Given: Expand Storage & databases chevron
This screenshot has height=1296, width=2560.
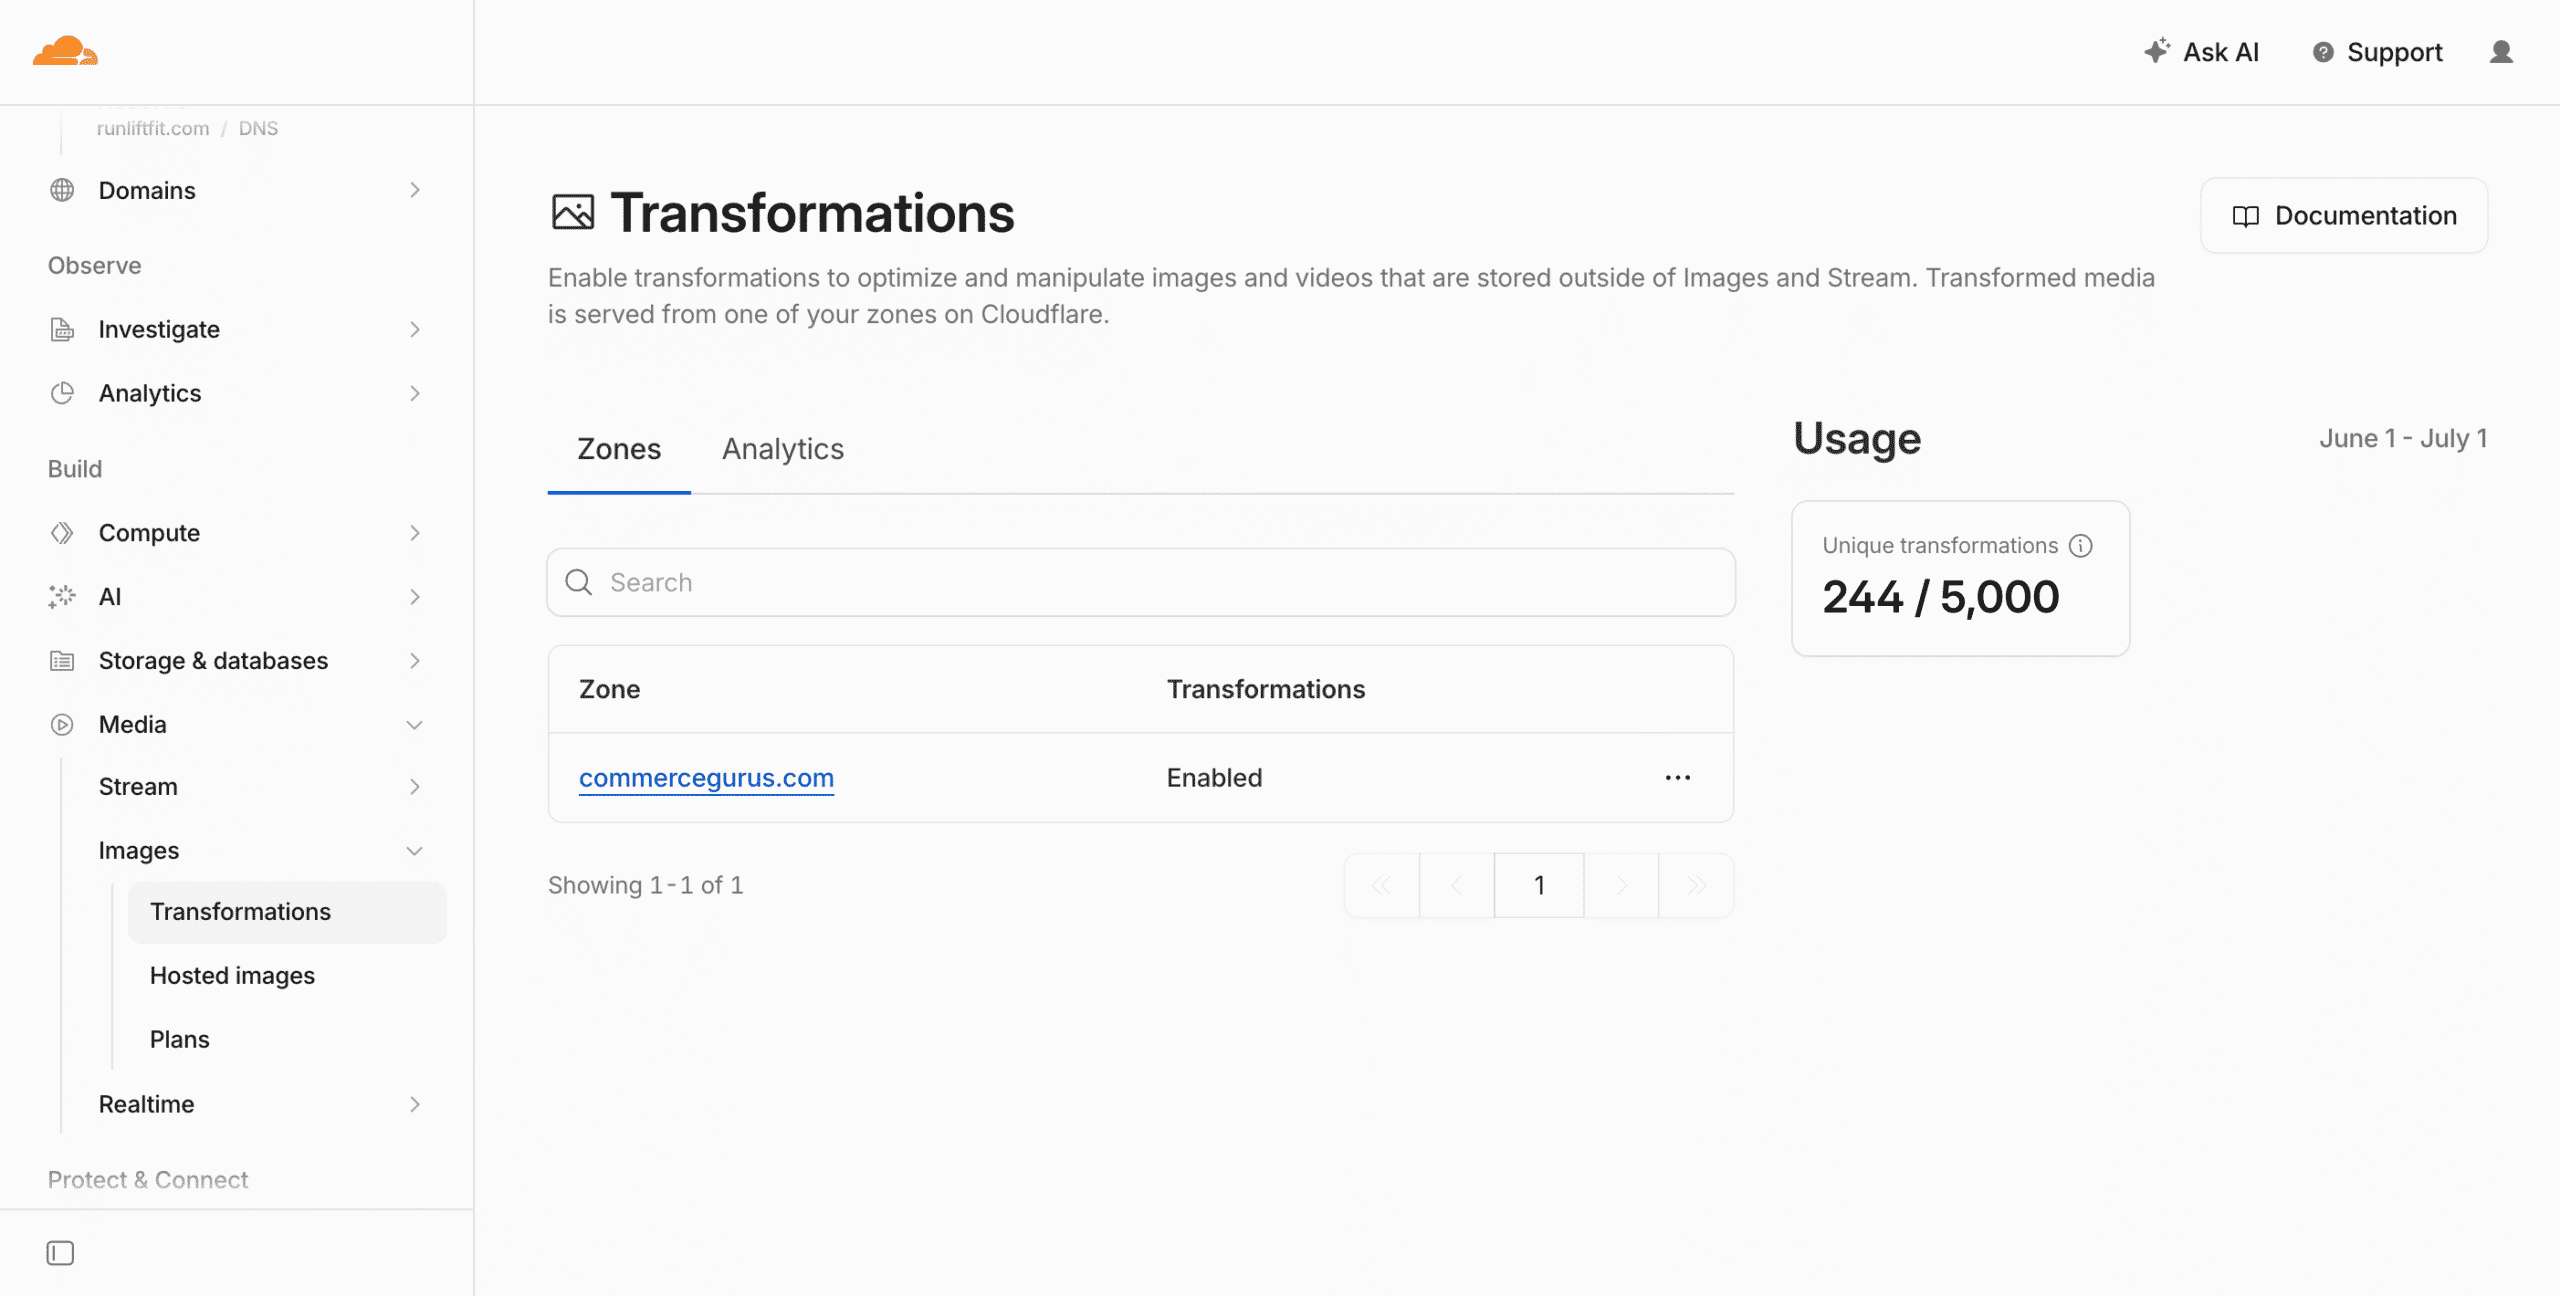Looking at the screenshot, I should (x=415, y=661).
